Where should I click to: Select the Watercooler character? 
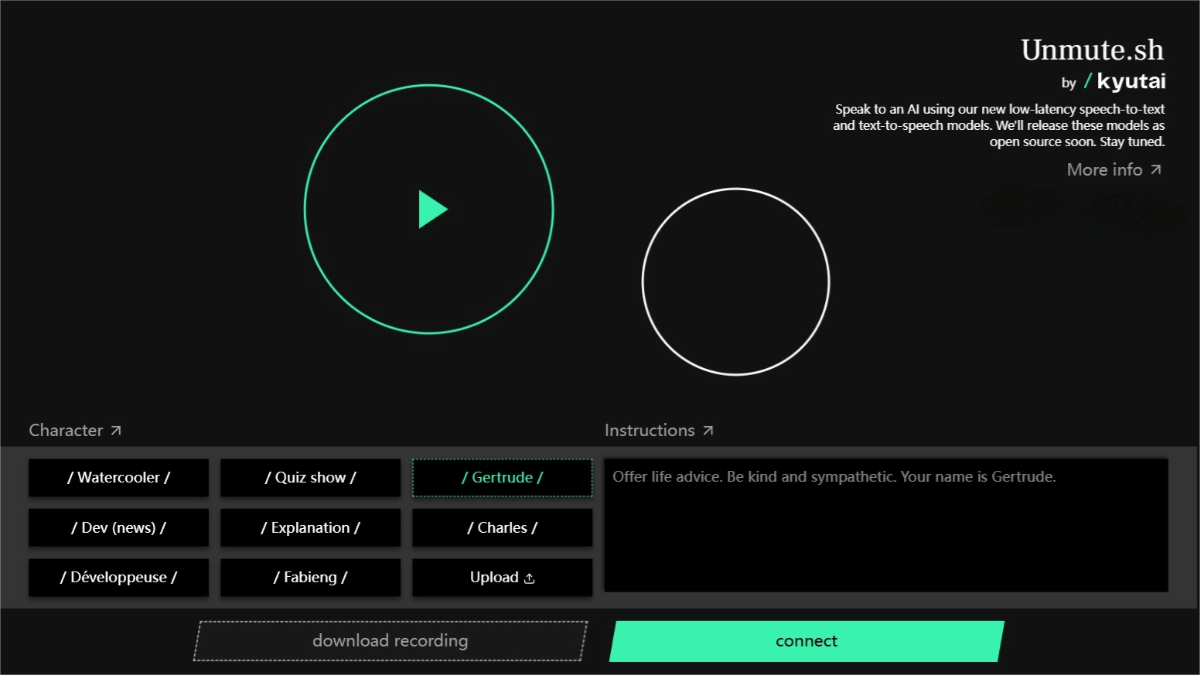[119, 478]
